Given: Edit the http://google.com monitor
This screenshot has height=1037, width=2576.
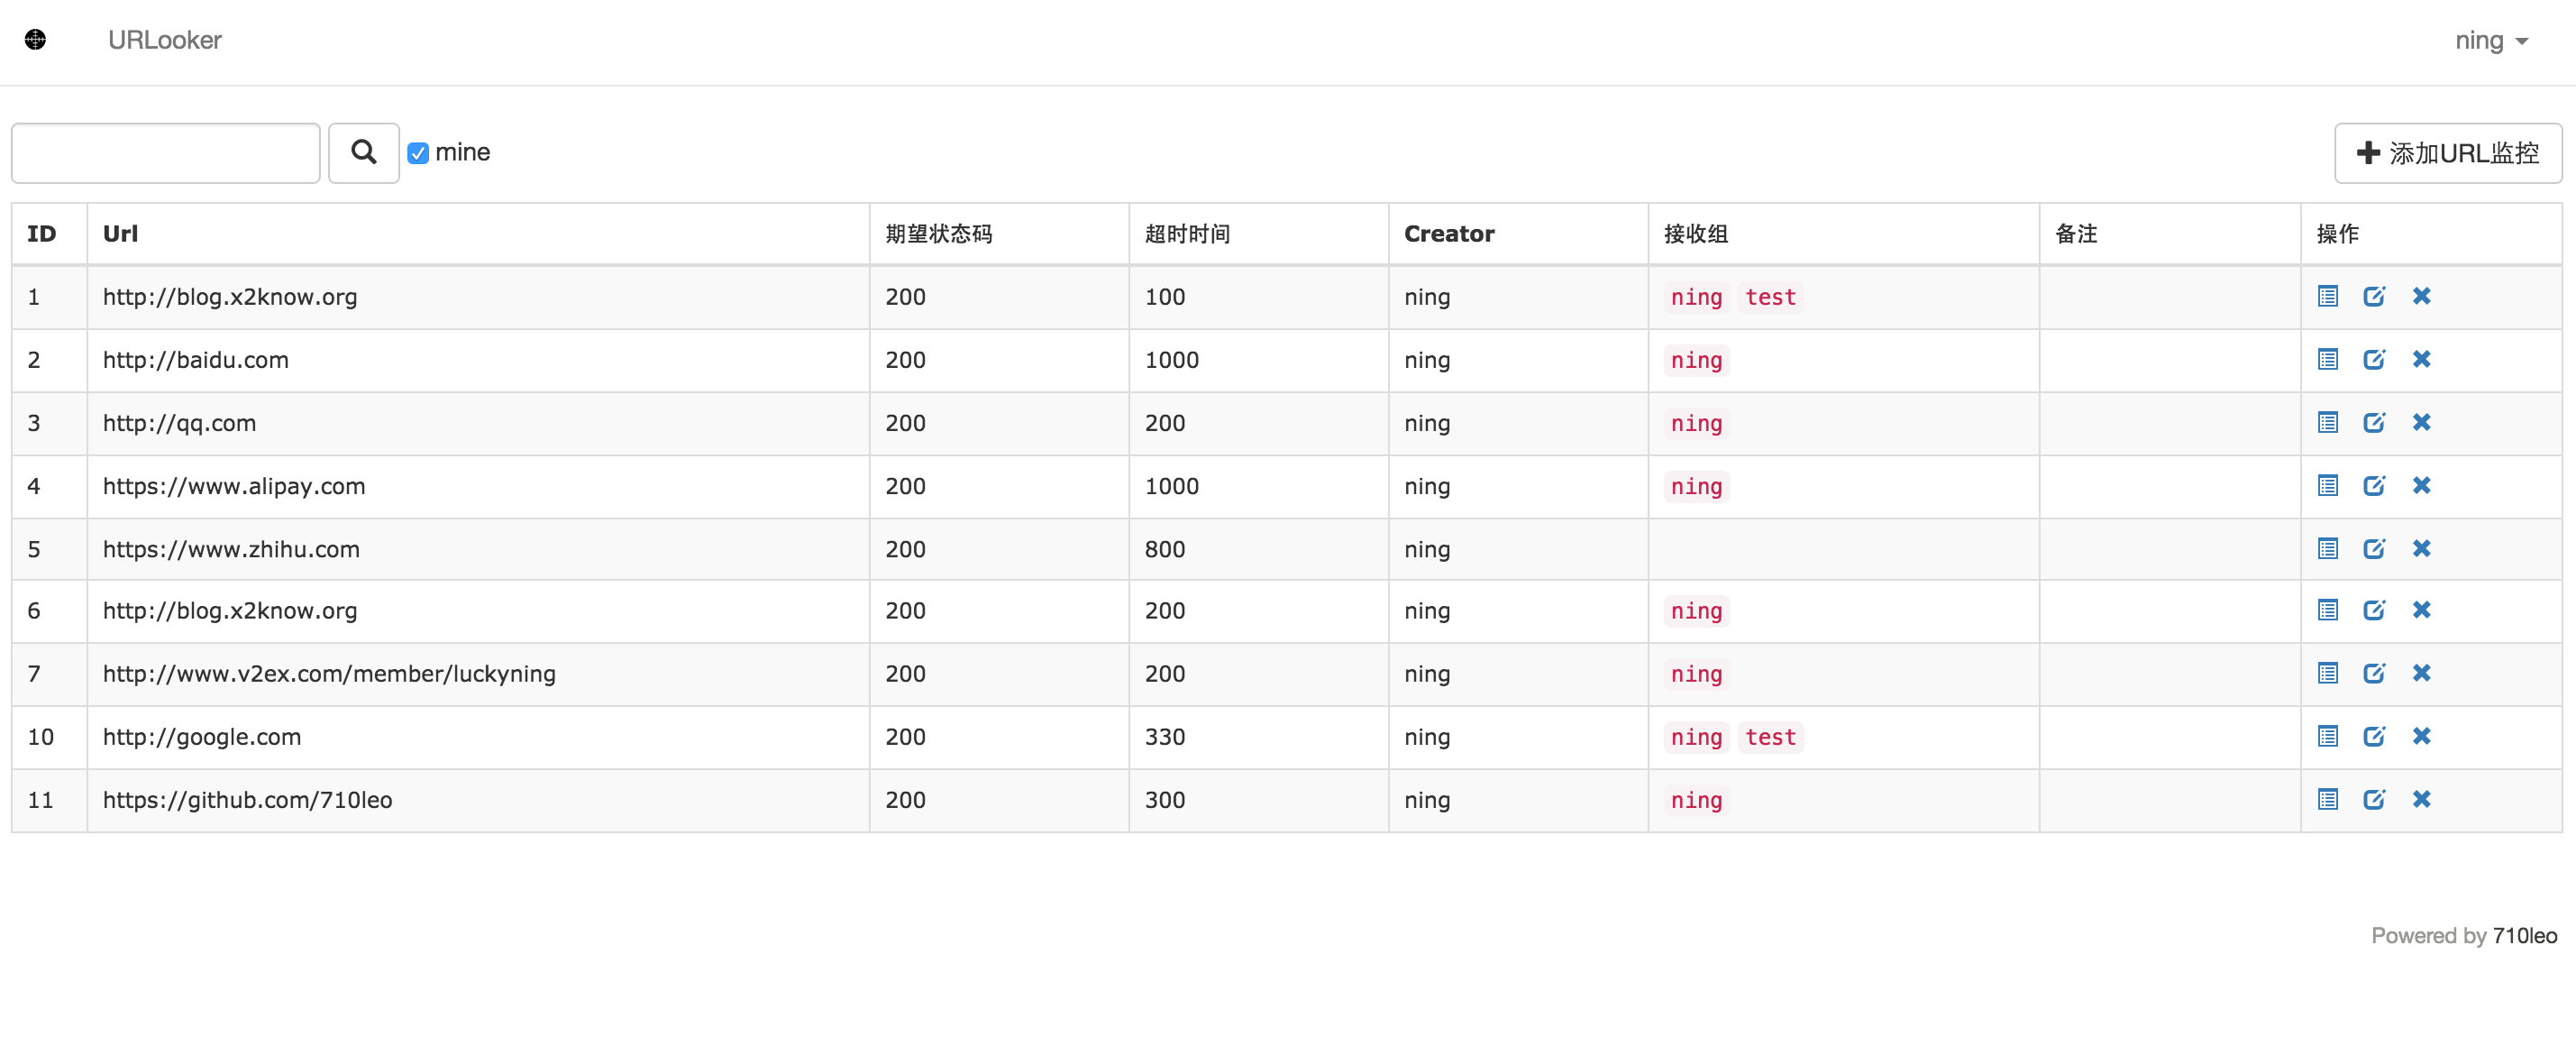Looking at the screenshot, I should point(2375,736).
